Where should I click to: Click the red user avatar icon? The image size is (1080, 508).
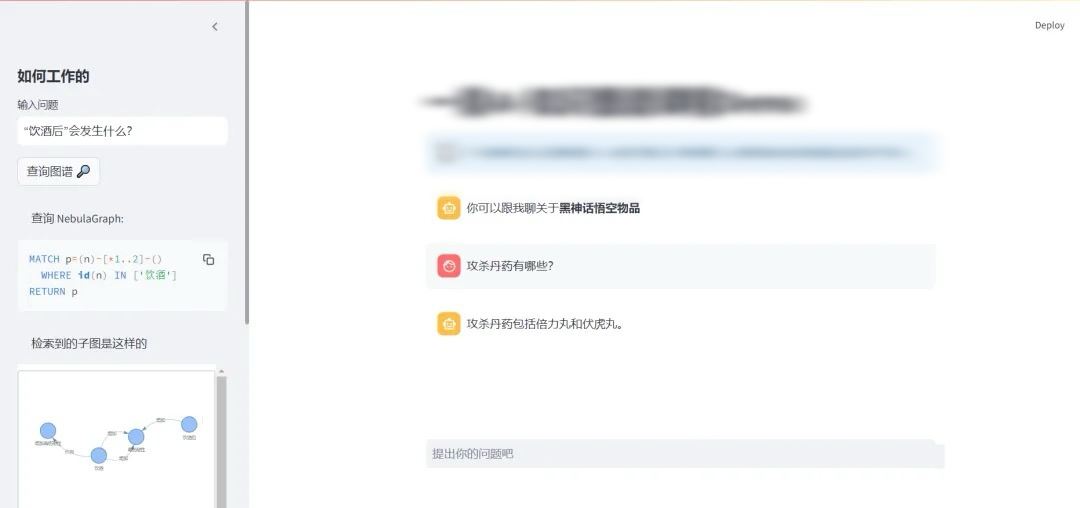click(448, 266)
